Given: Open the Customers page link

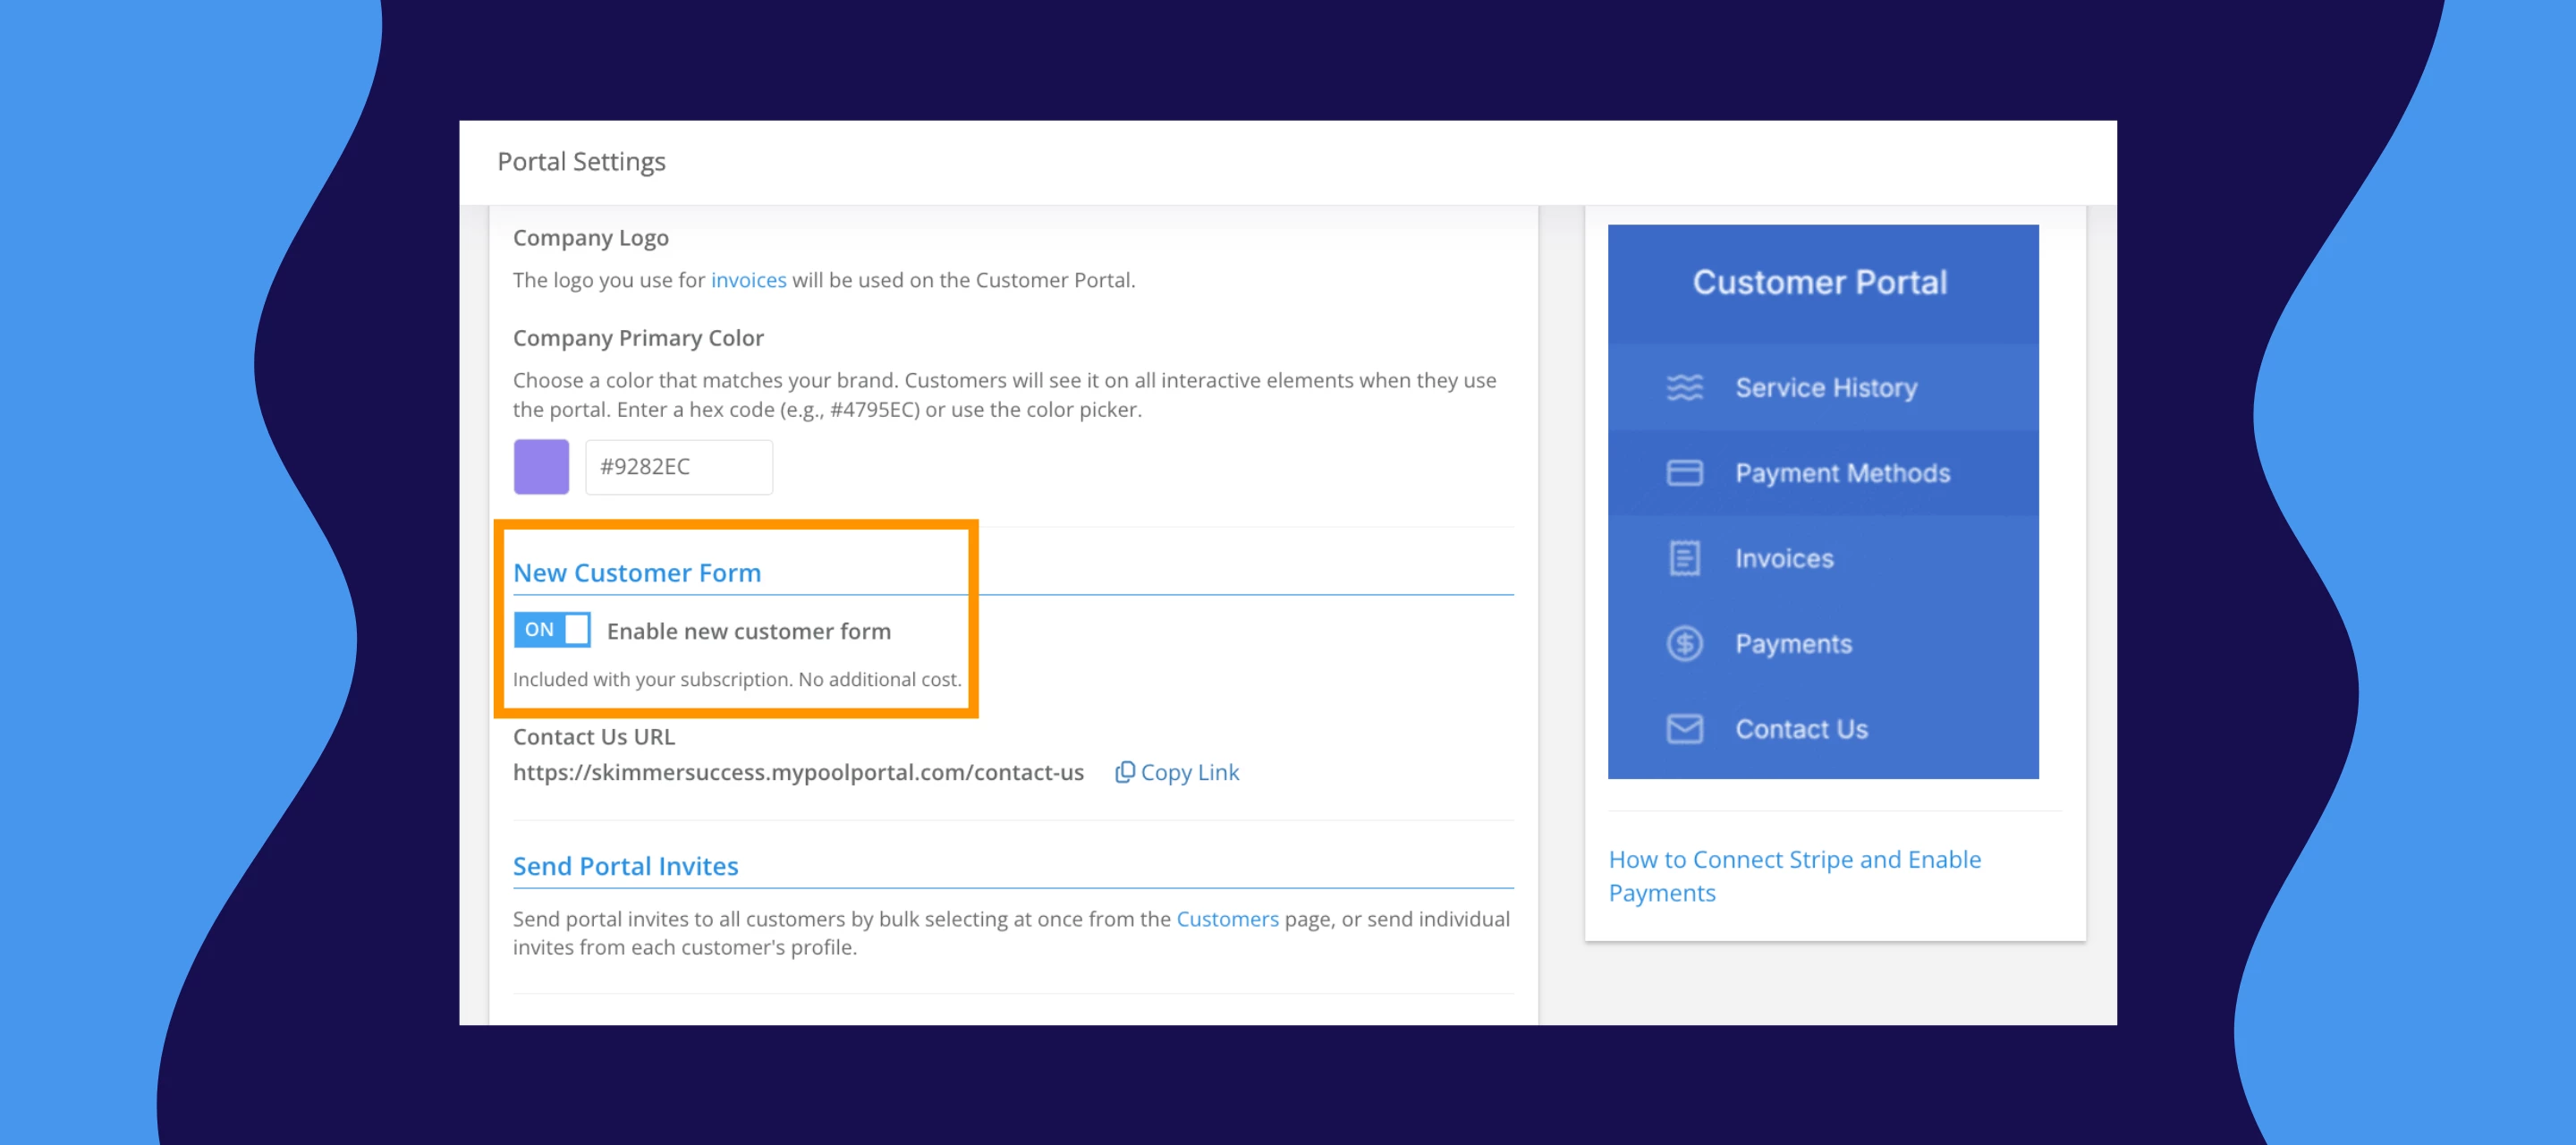Looking at the screenshot, I should (1226, 919).
